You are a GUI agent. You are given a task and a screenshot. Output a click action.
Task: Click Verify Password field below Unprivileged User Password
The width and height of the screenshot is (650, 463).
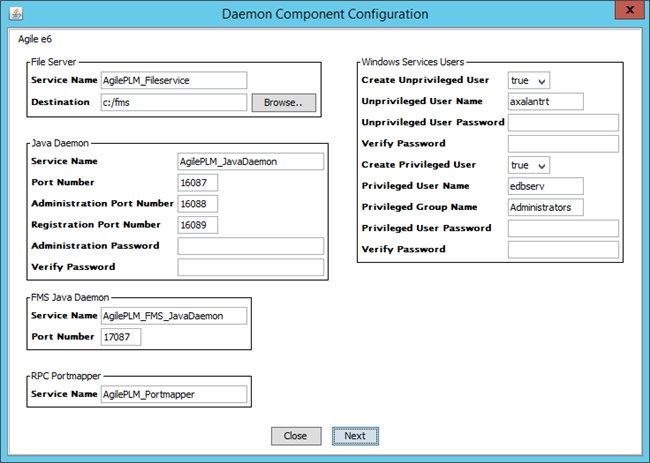pos(563,144)
